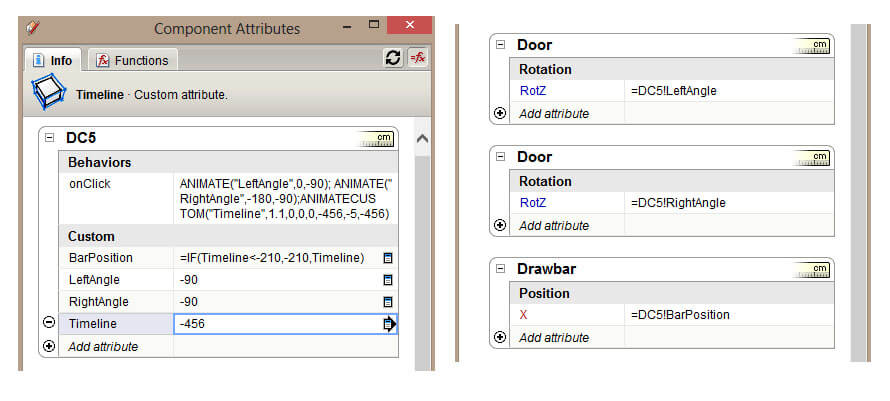Toggle cm units icon on Drawbar section
Viewport: 890px width, 401px height.
point(813,270)
